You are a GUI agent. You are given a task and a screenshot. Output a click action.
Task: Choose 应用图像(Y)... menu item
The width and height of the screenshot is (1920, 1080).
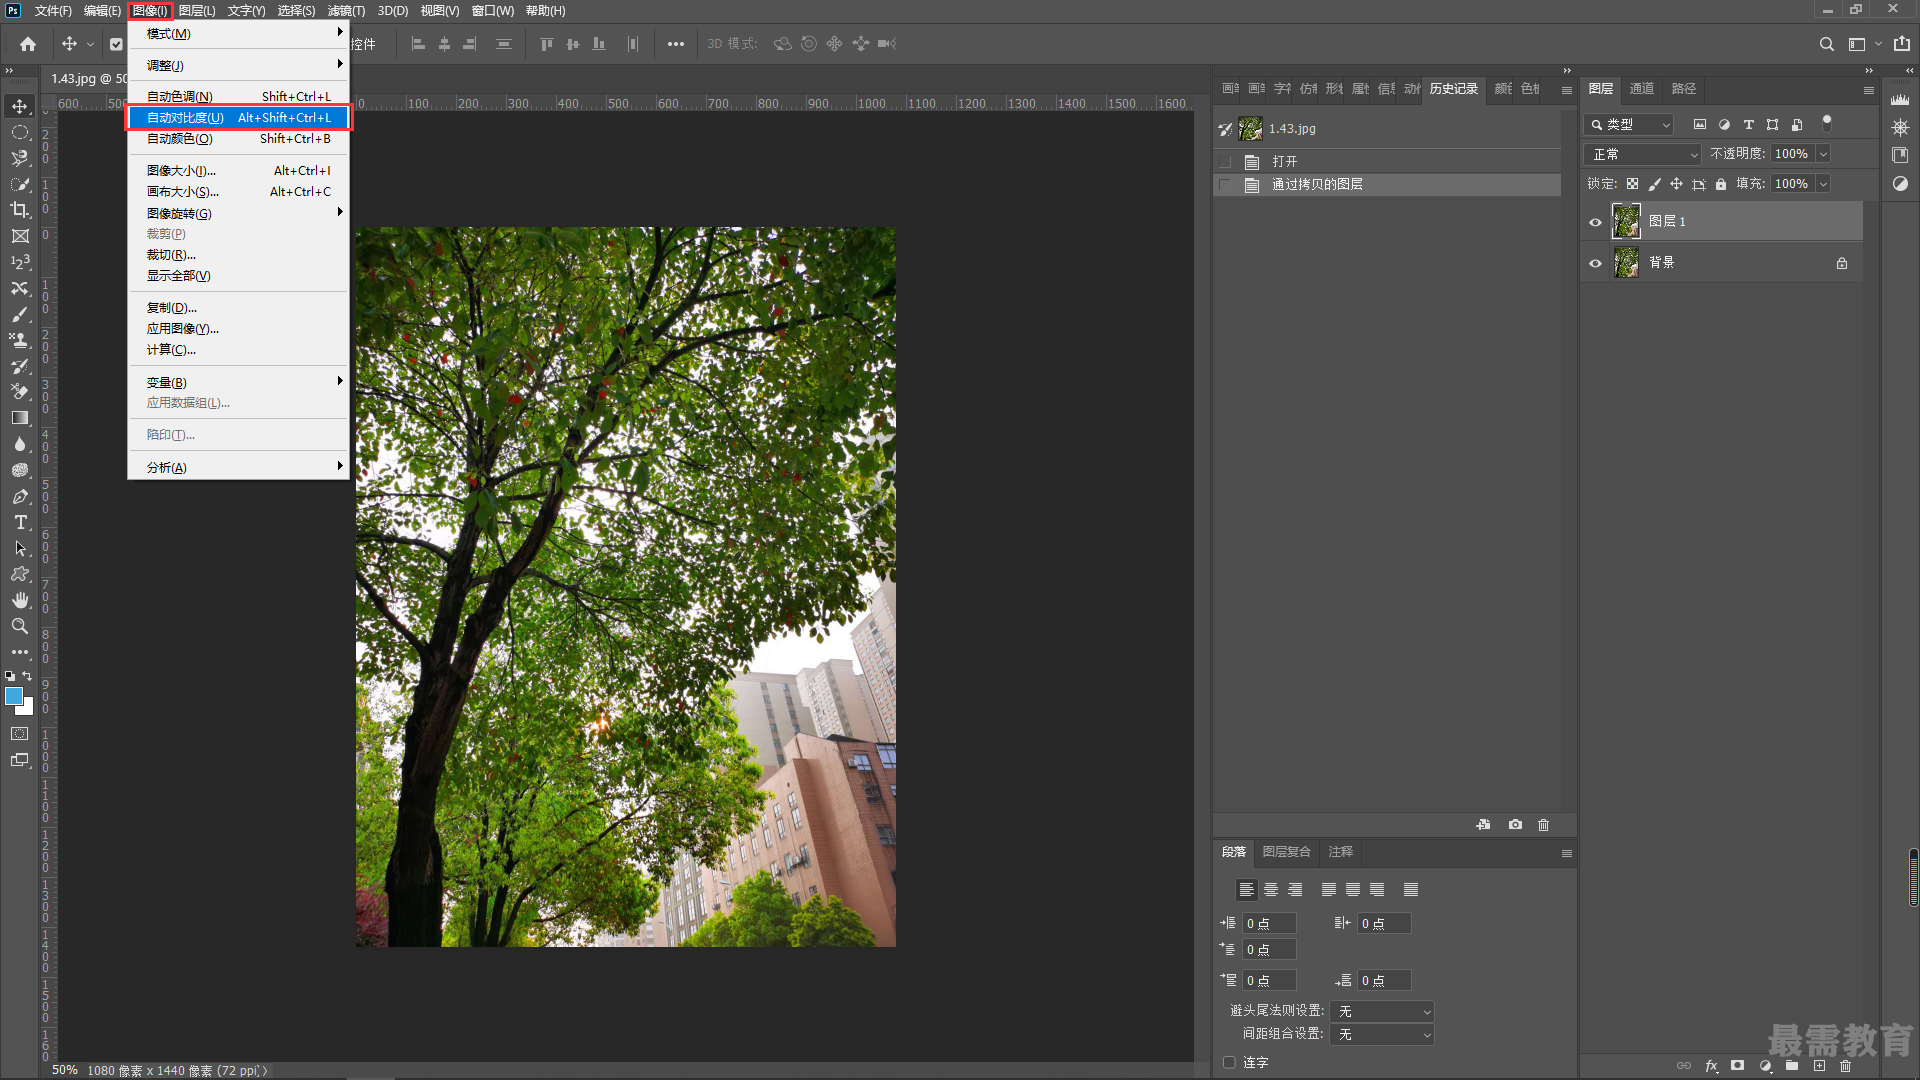coord(238,329)
